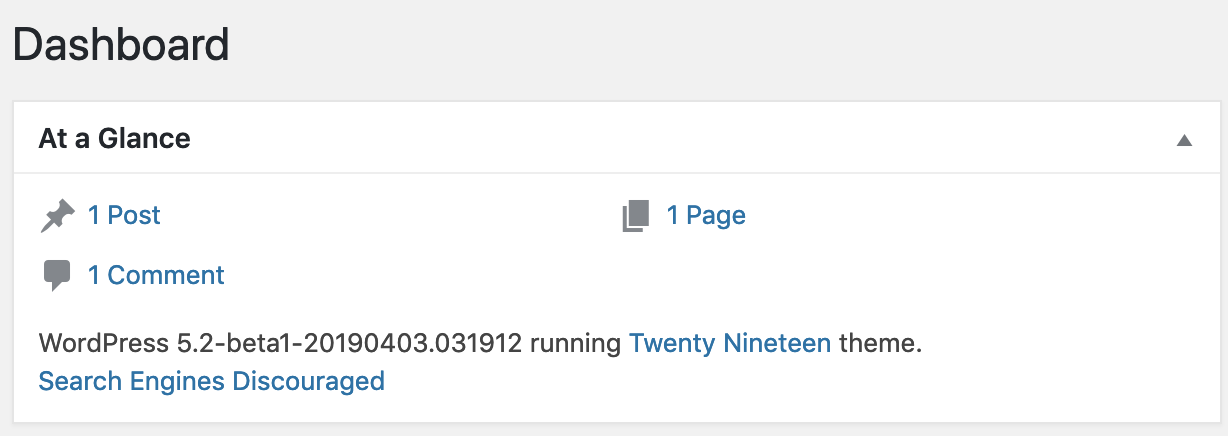Click the word "running" in the version line

(576, 344)
